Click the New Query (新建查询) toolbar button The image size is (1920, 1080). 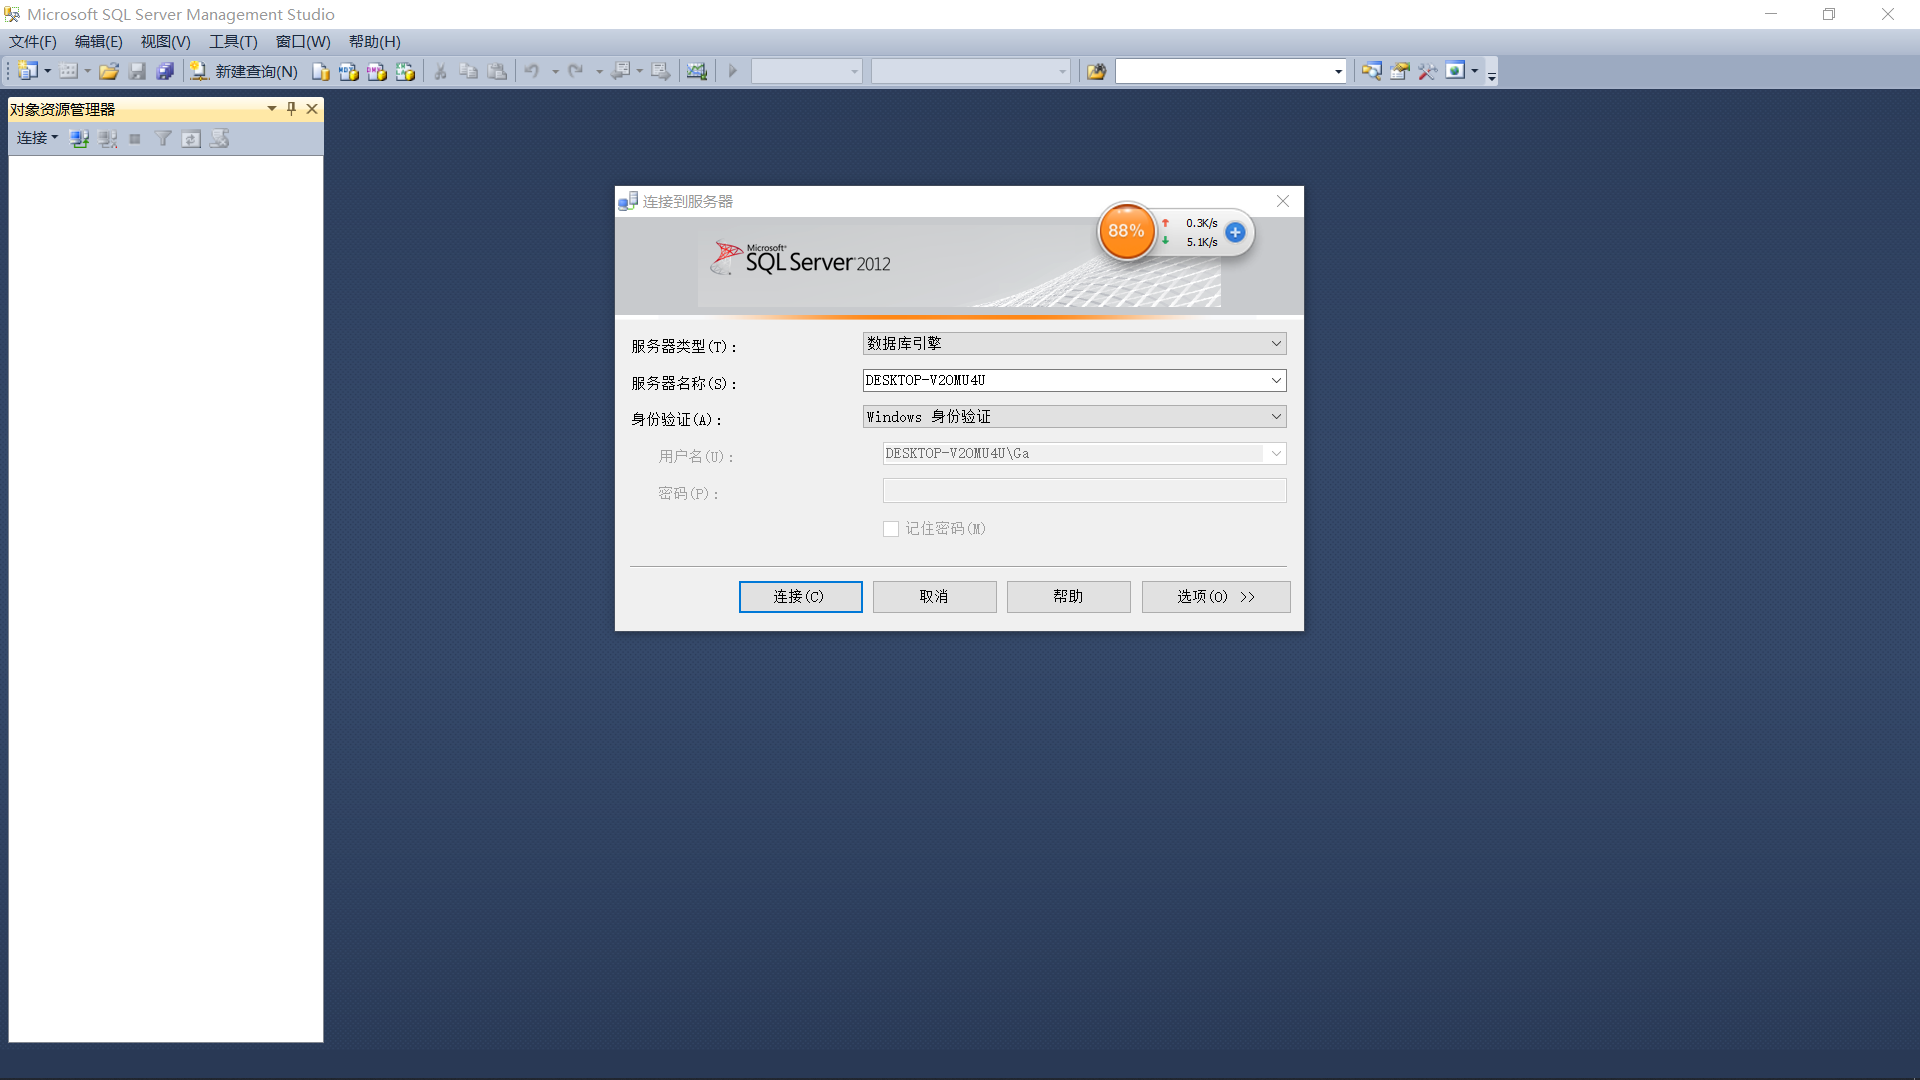245,71
